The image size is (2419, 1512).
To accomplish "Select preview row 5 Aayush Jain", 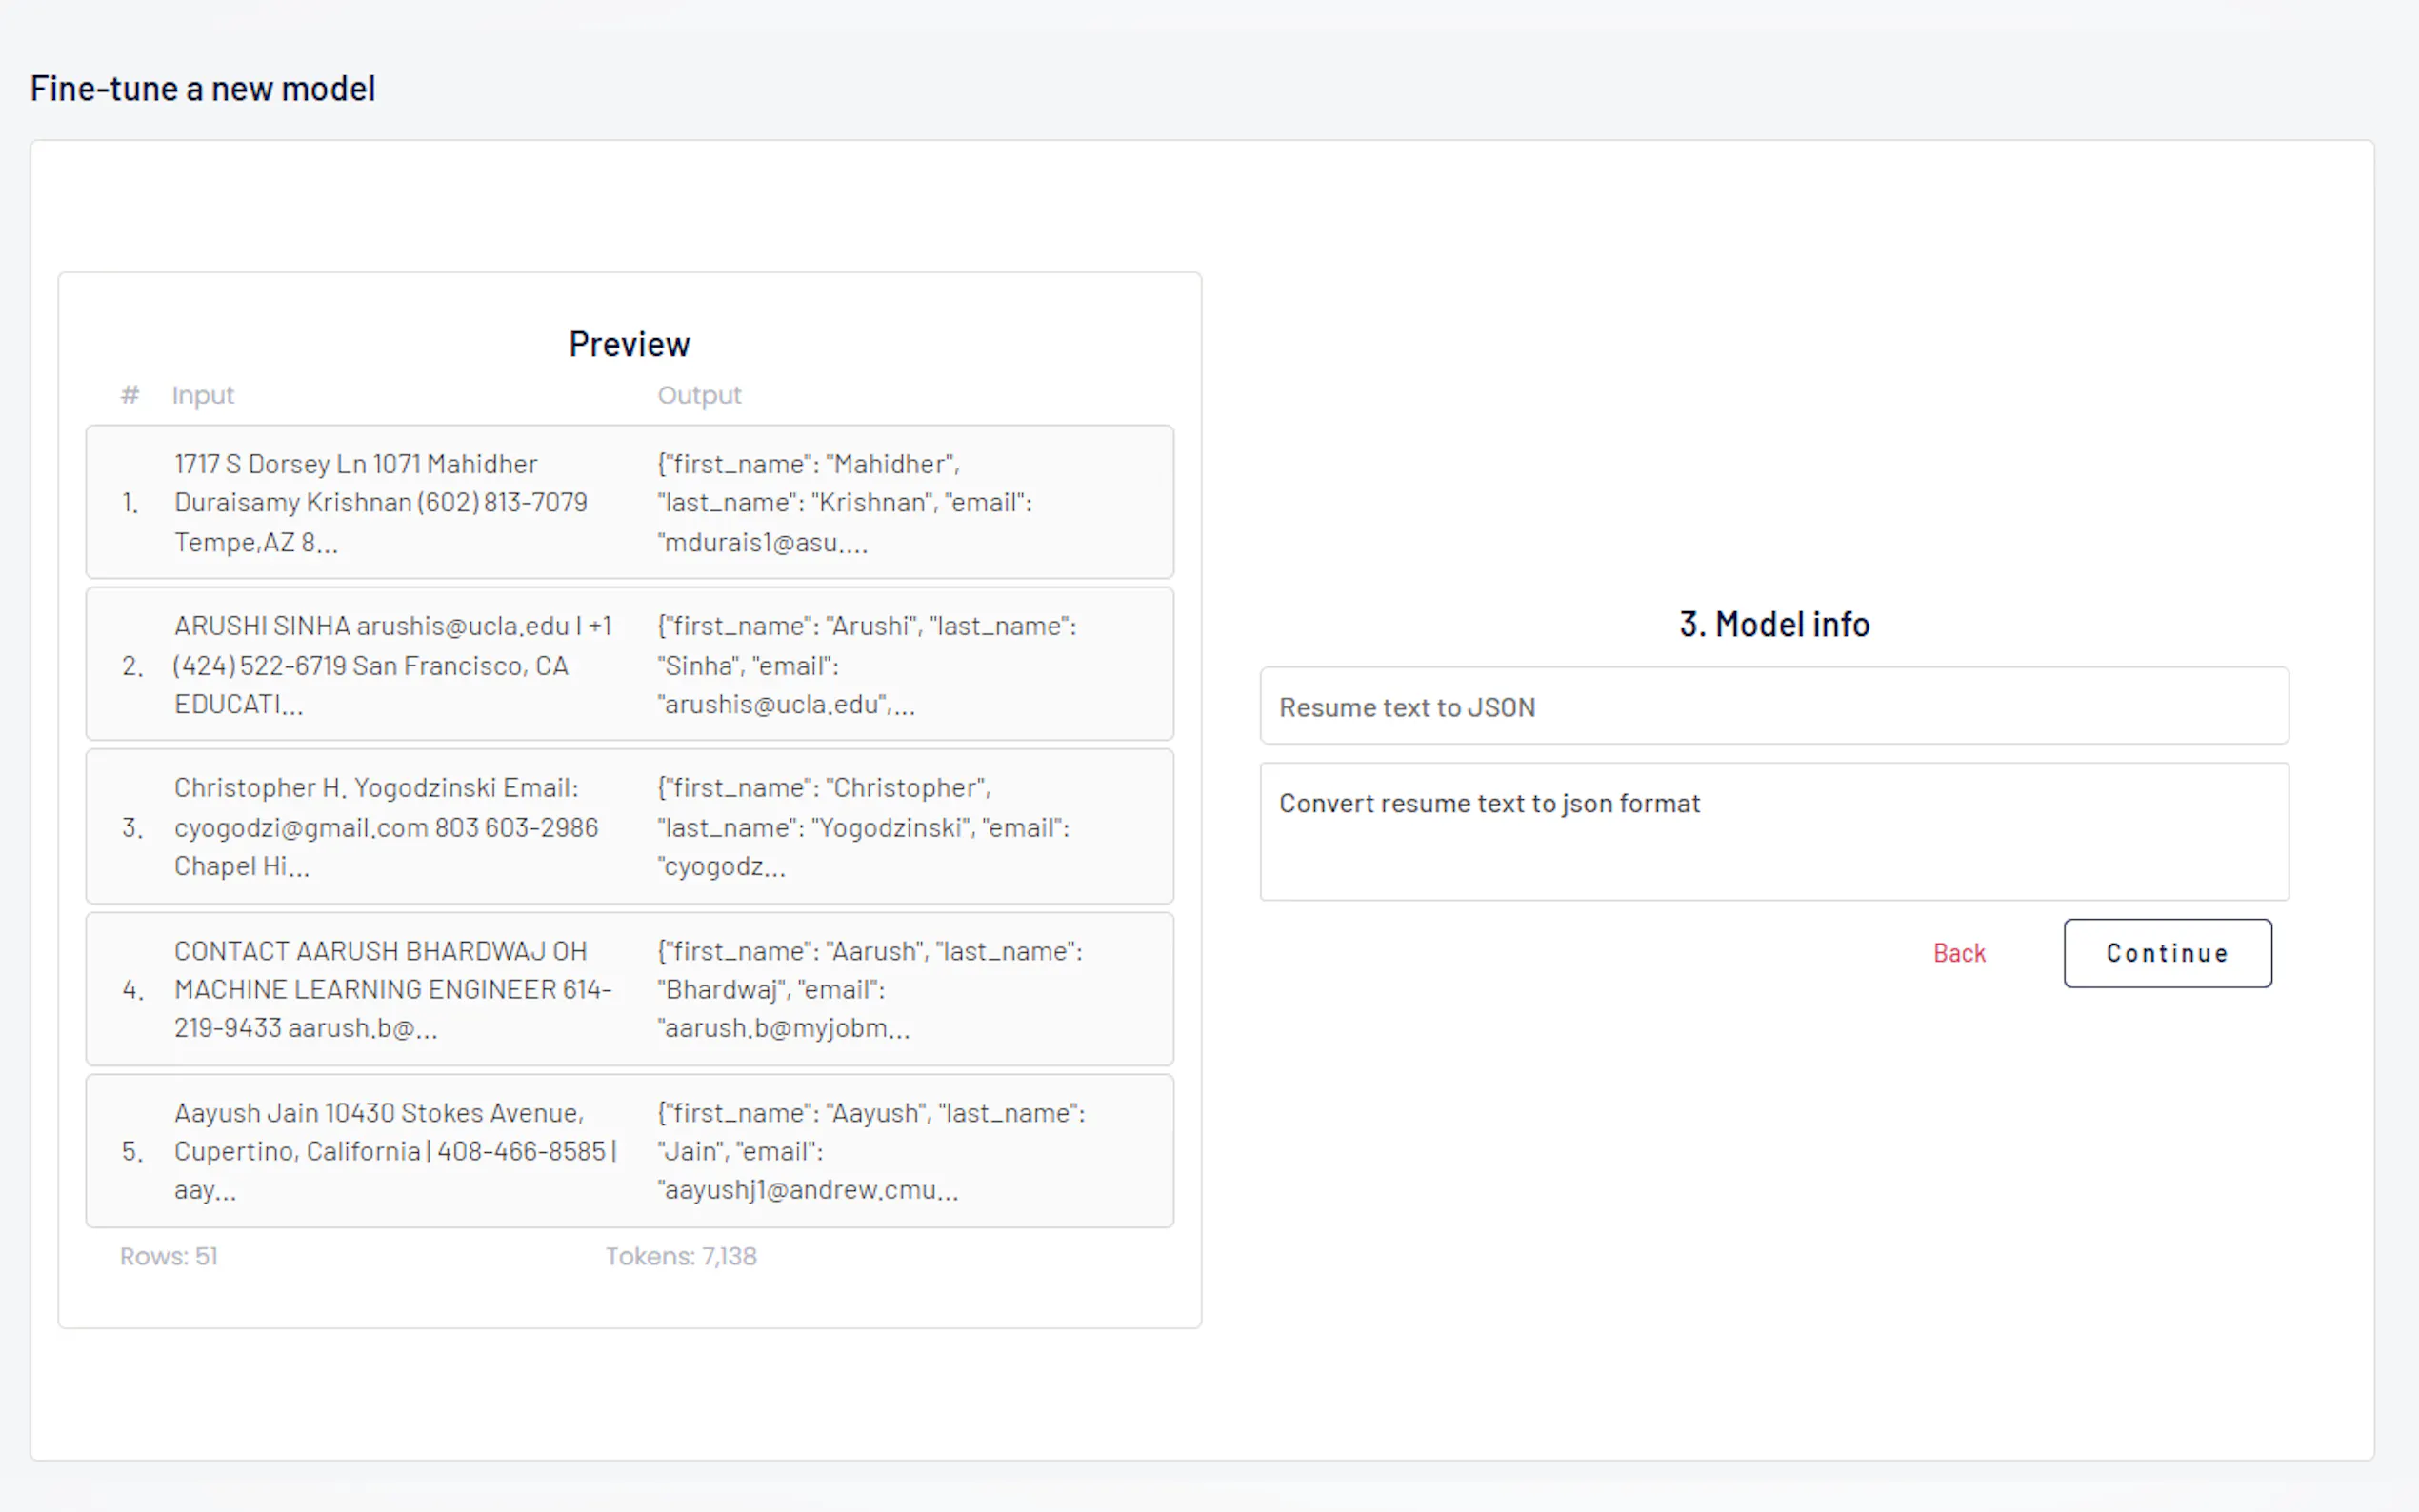I will 629,1151.
